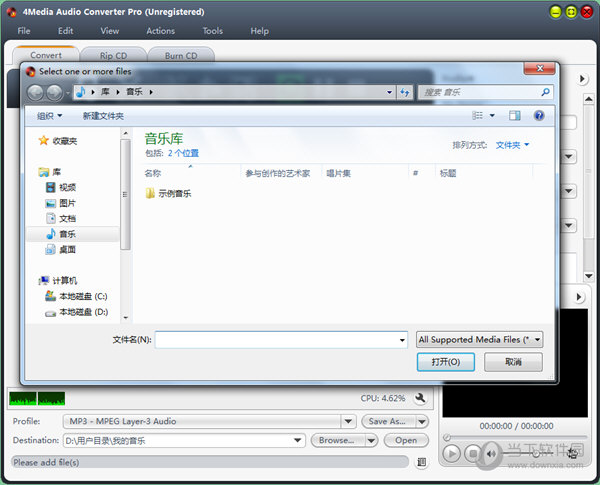Click the back navigation arrow in dialog

click(35, 92)
